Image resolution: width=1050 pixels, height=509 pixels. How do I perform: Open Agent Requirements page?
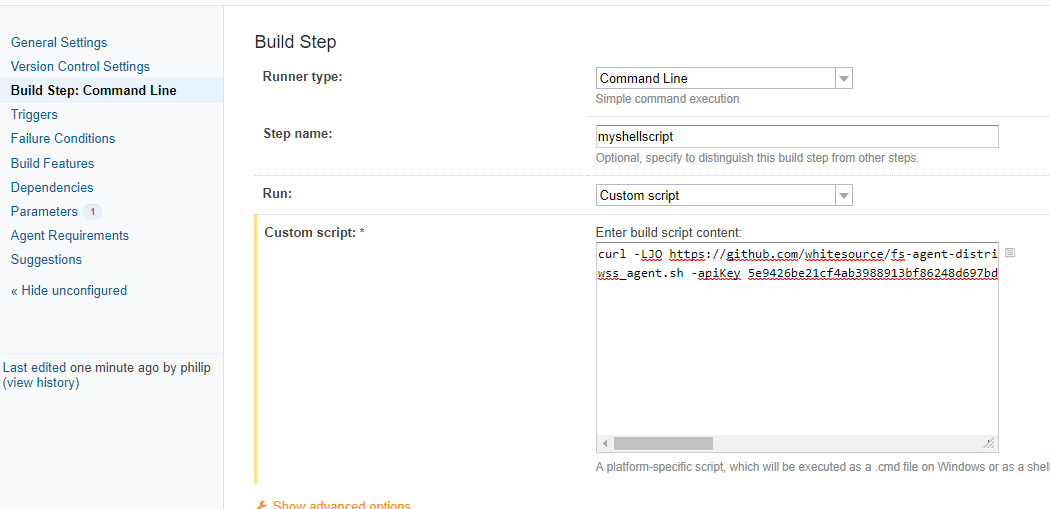pos(70,235)
